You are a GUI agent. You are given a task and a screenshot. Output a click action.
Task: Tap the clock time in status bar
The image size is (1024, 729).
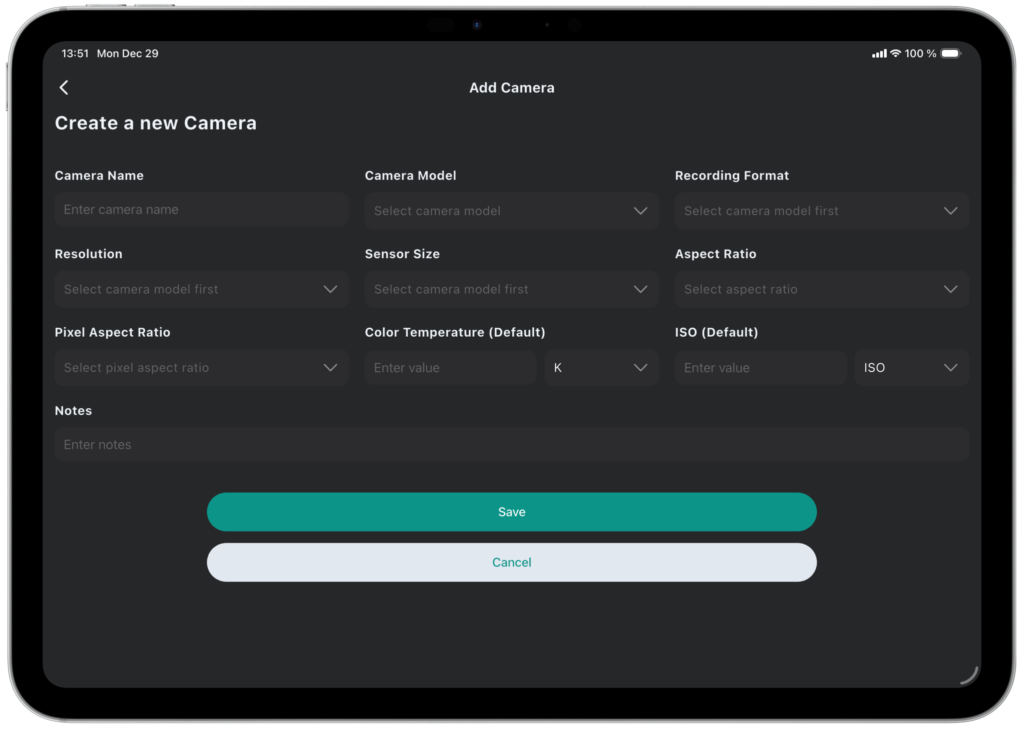click(x=75, y=53)
